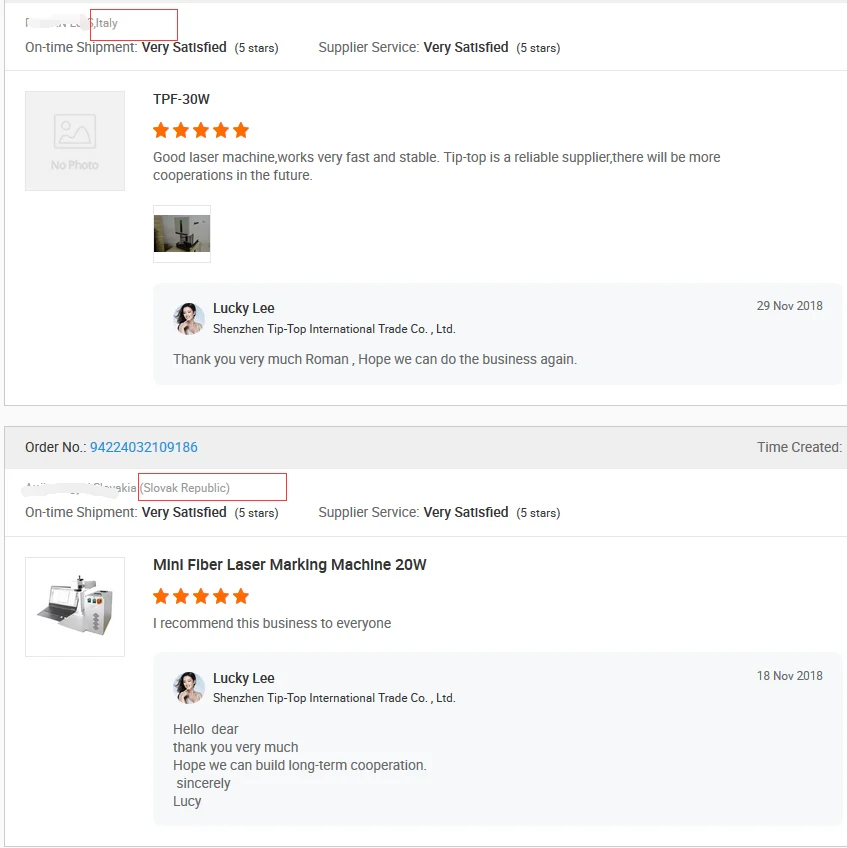Viewport: 847px width, 848px height.
Task: Click the 29 Nov 2018 reply date
Action: coord(789,306)
